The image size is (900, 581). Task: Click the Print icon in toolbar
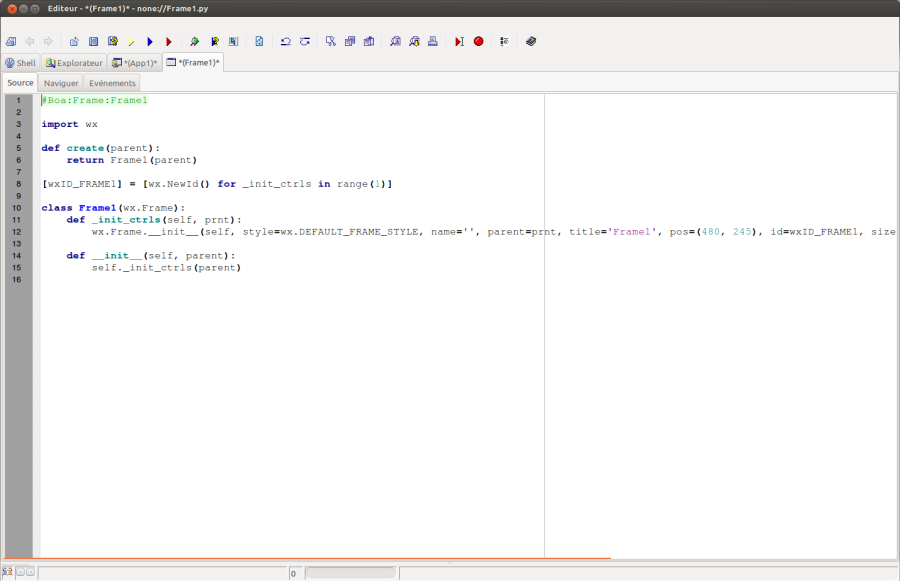(x=433, y=42)
